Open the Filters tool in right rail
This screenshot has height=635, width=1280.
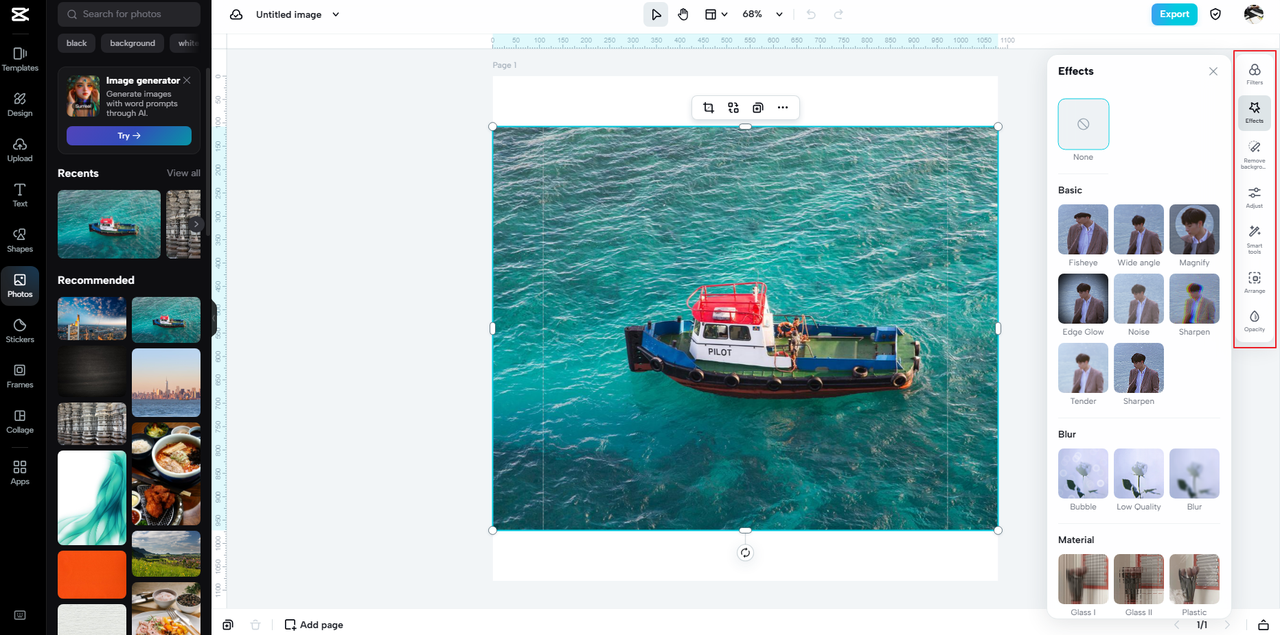[x=1254, y=73]
